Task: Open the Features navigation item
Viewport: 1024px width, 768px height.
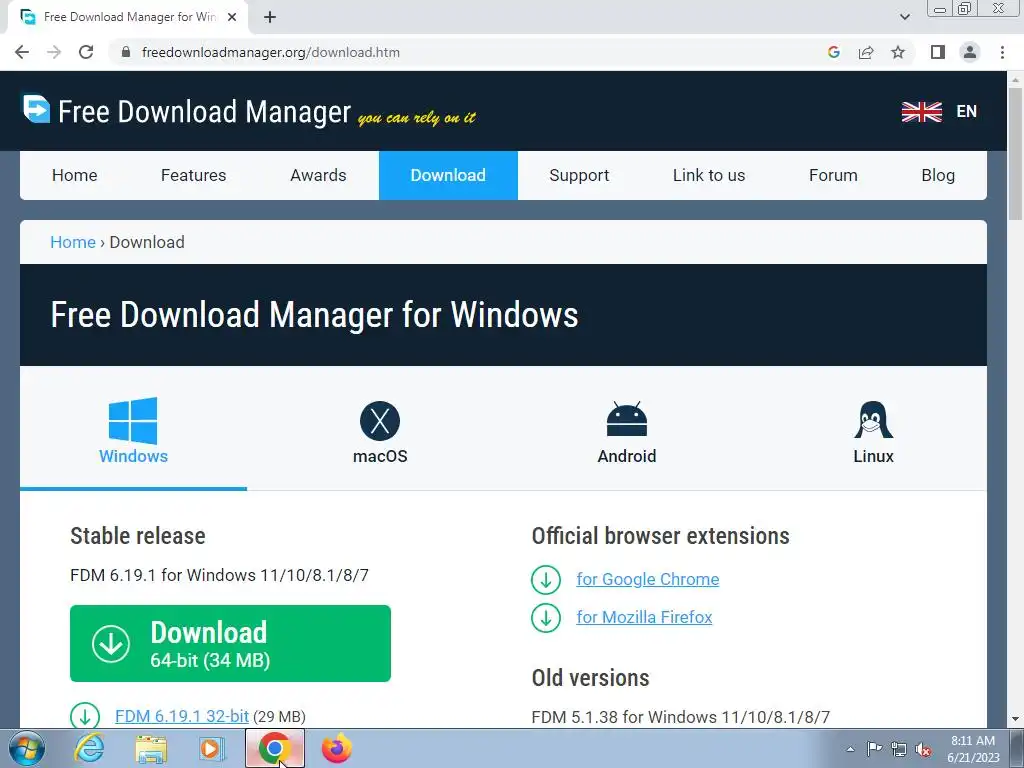Action: [193, 175]
